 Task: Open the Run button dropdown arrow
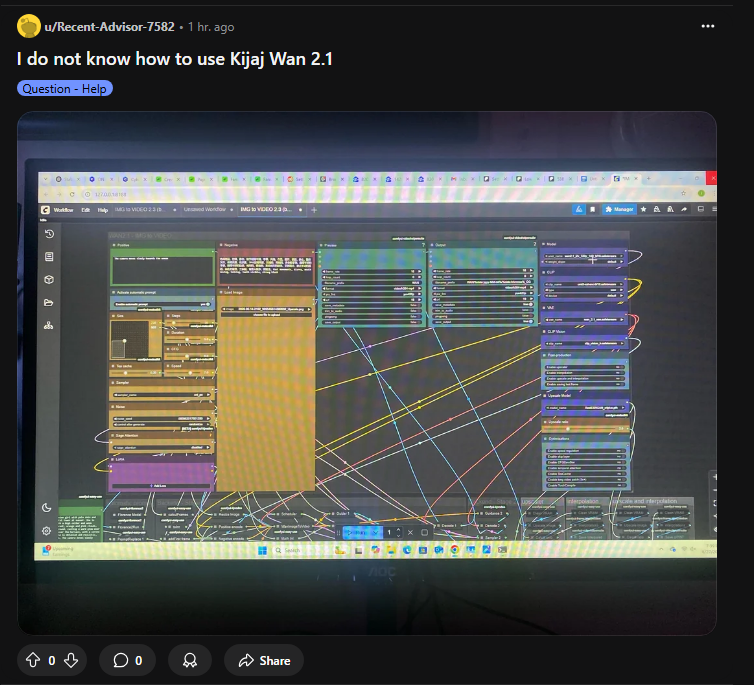coord(375,532)
